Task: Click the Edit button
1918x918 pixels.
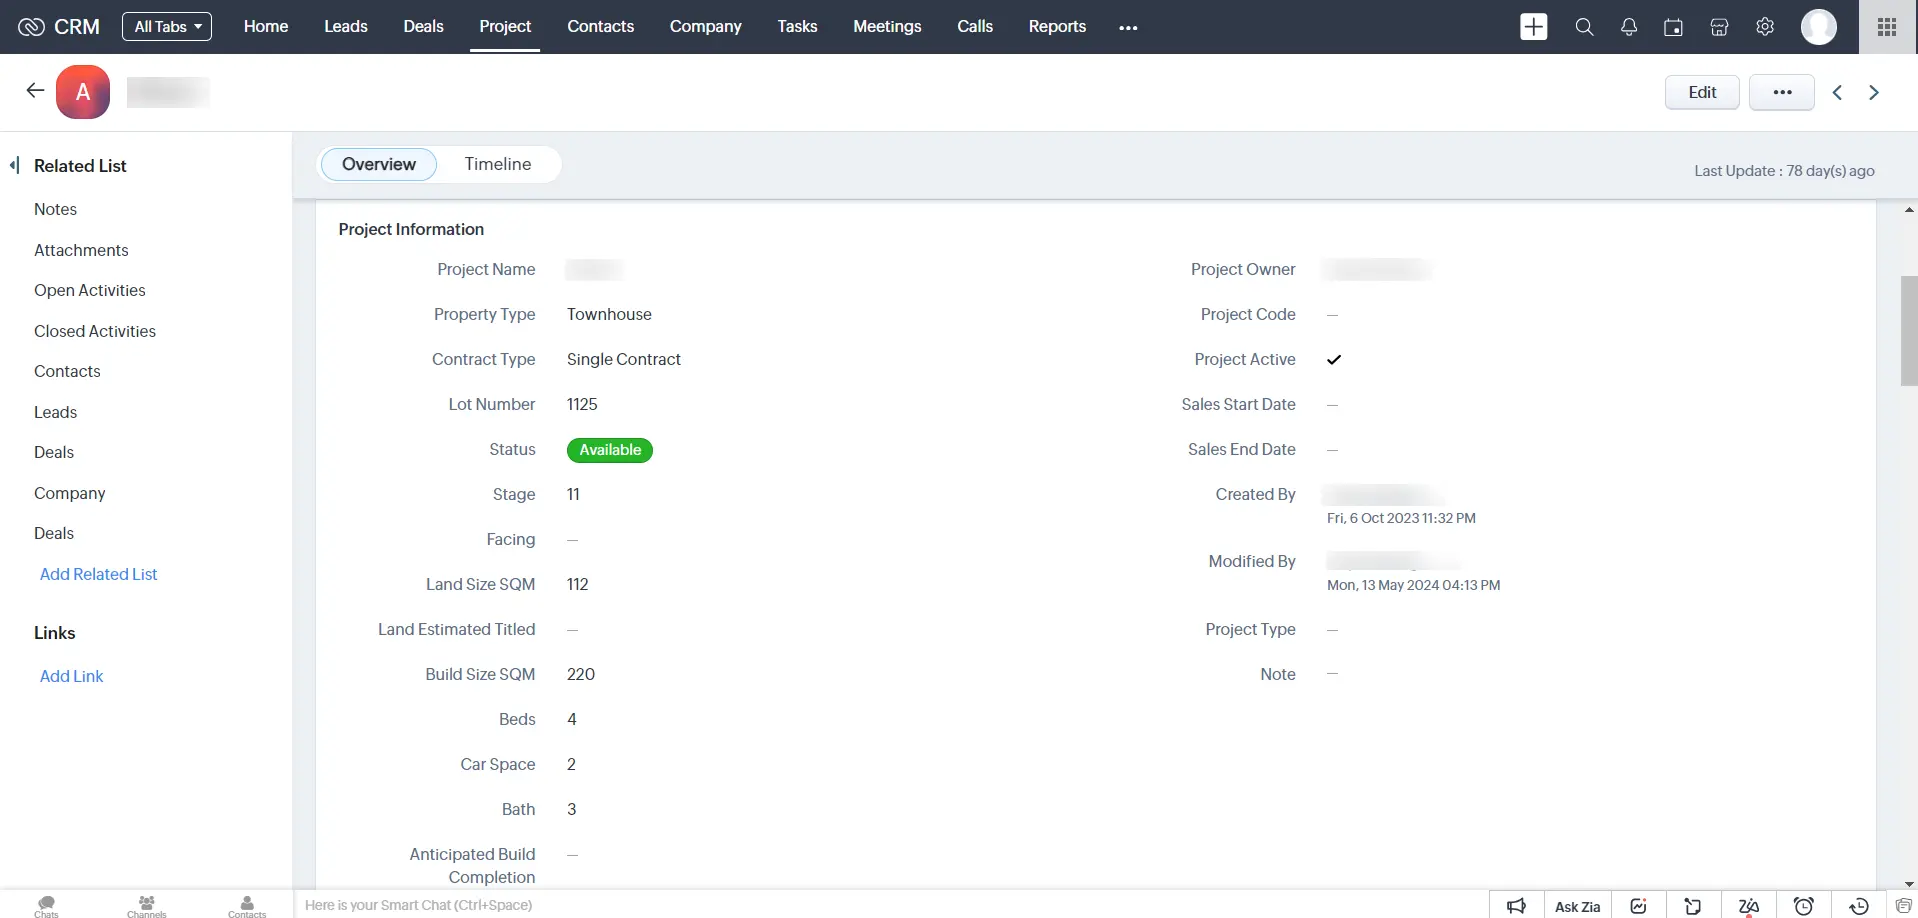Action: 1701,92
